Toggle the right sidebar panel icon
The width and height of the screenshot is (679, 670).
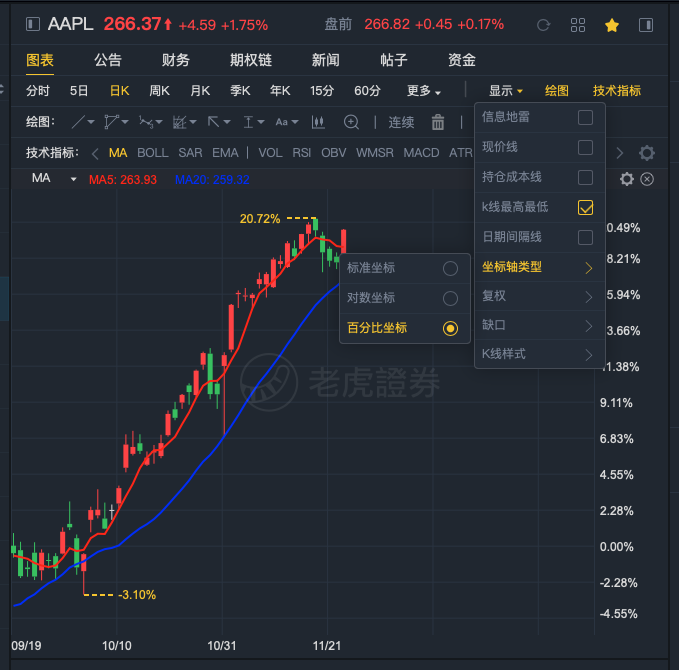[x=646, y=25]
